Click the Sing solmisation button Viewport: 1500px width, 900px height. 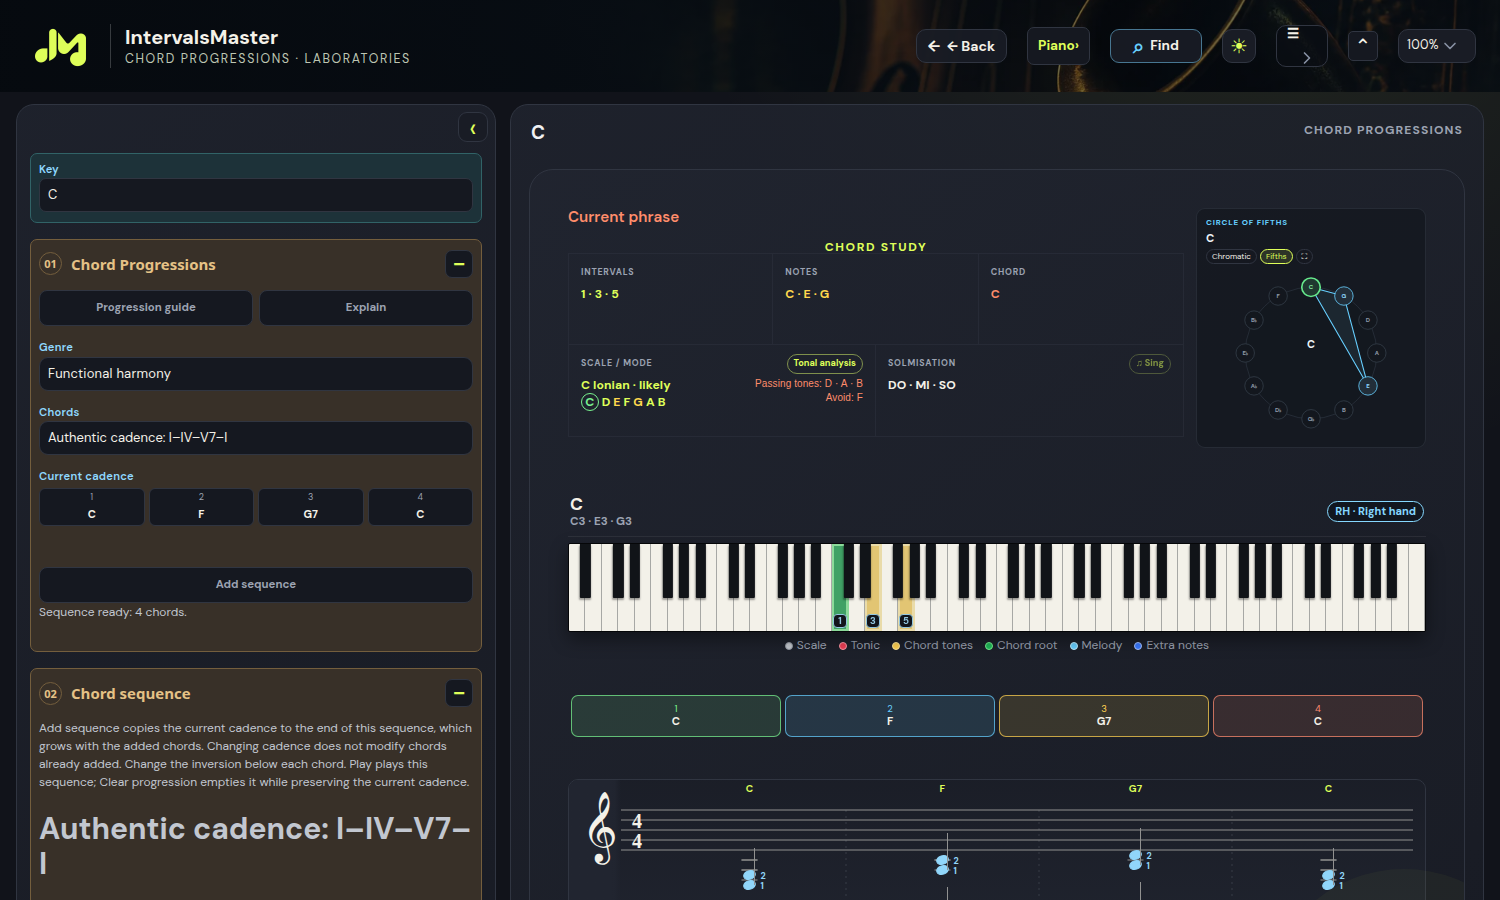point(1150,363)
